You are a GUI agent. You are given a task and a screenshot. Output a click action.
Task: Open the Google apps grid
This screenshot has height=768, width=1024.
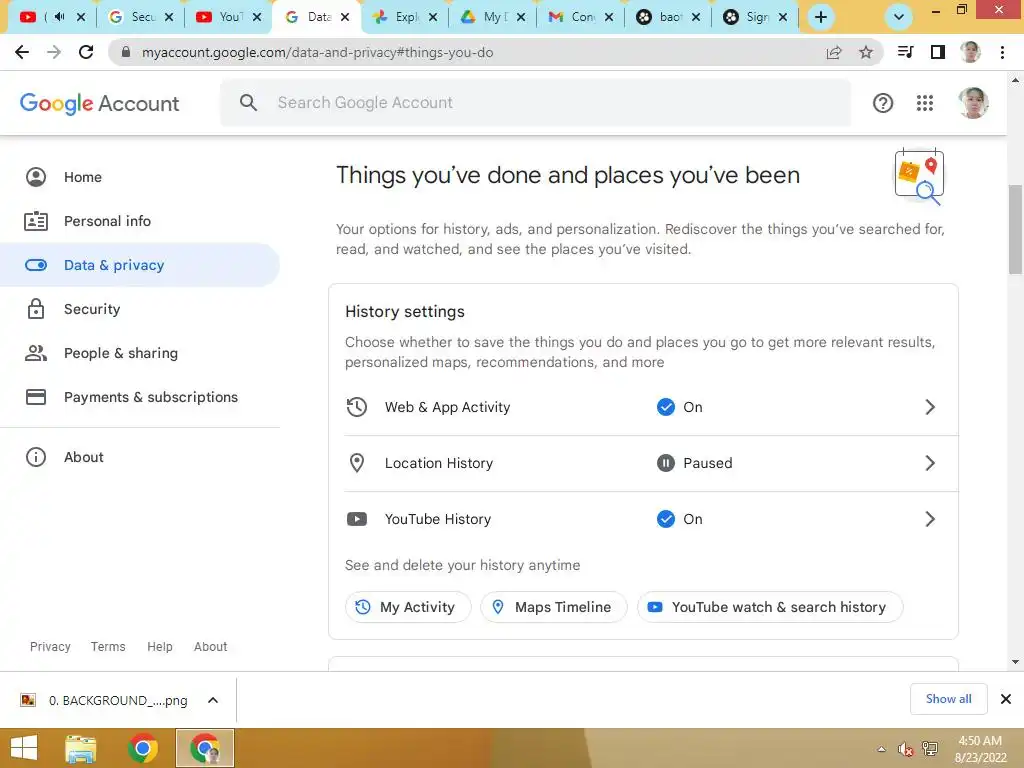coord(924,103)
